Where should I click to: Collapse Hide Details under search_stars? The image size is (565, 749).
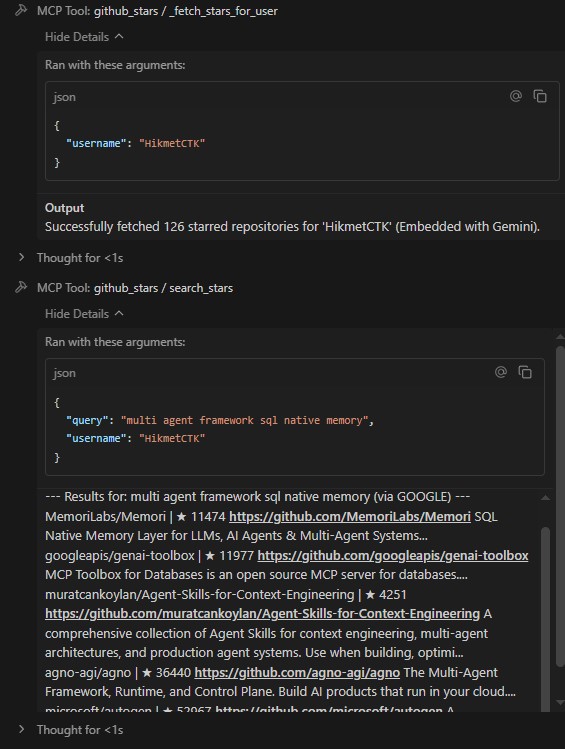click(84, 314)
